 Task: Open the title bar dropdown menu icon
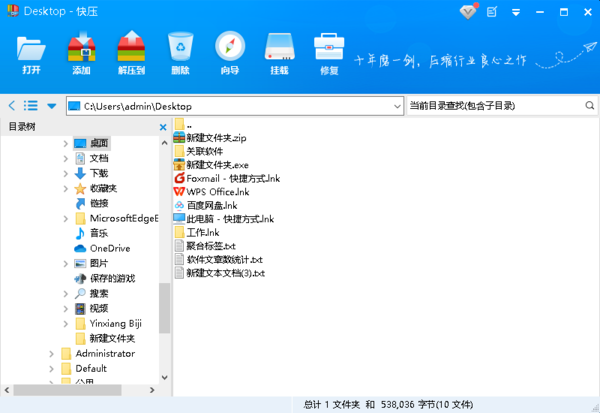point(516,12)
